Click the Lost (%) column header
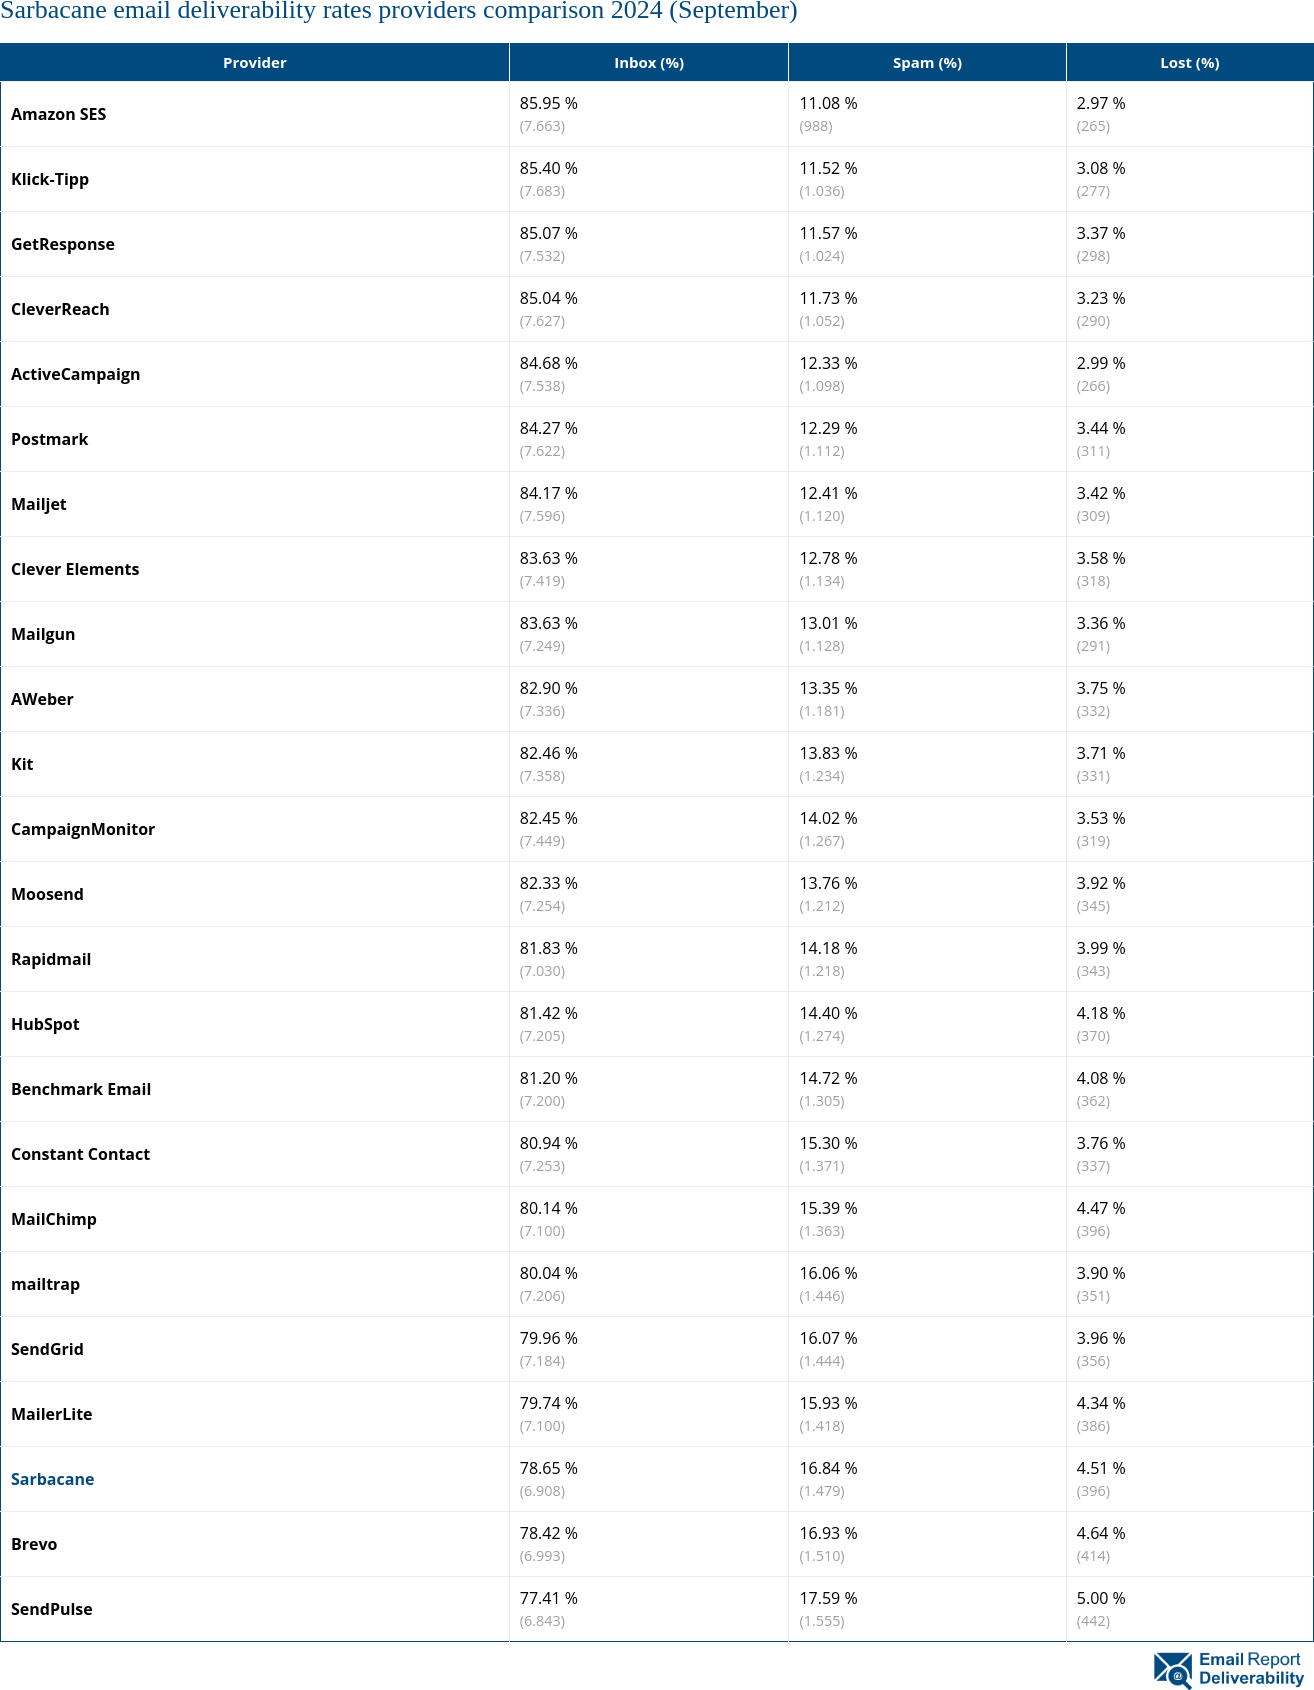1314x1690 pixels. click(1189, 63)
